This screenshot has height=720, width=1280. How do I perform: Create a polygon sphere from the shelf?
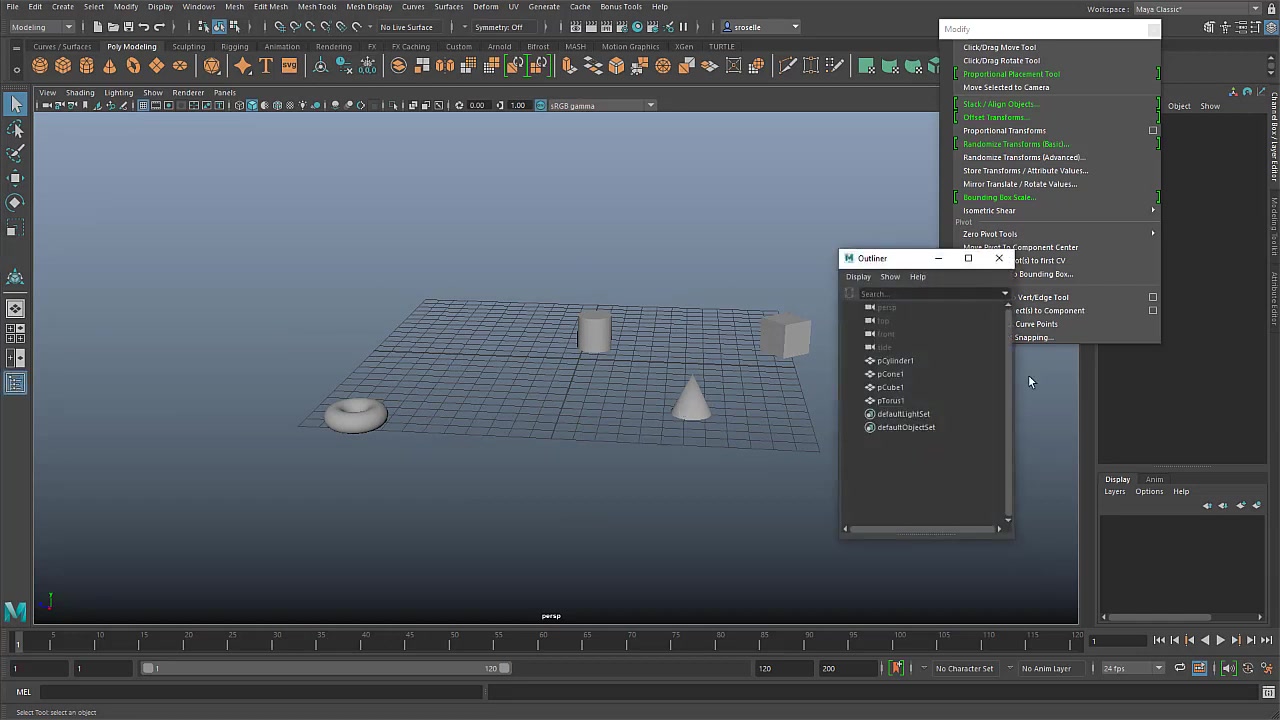[x=39, y=66]
